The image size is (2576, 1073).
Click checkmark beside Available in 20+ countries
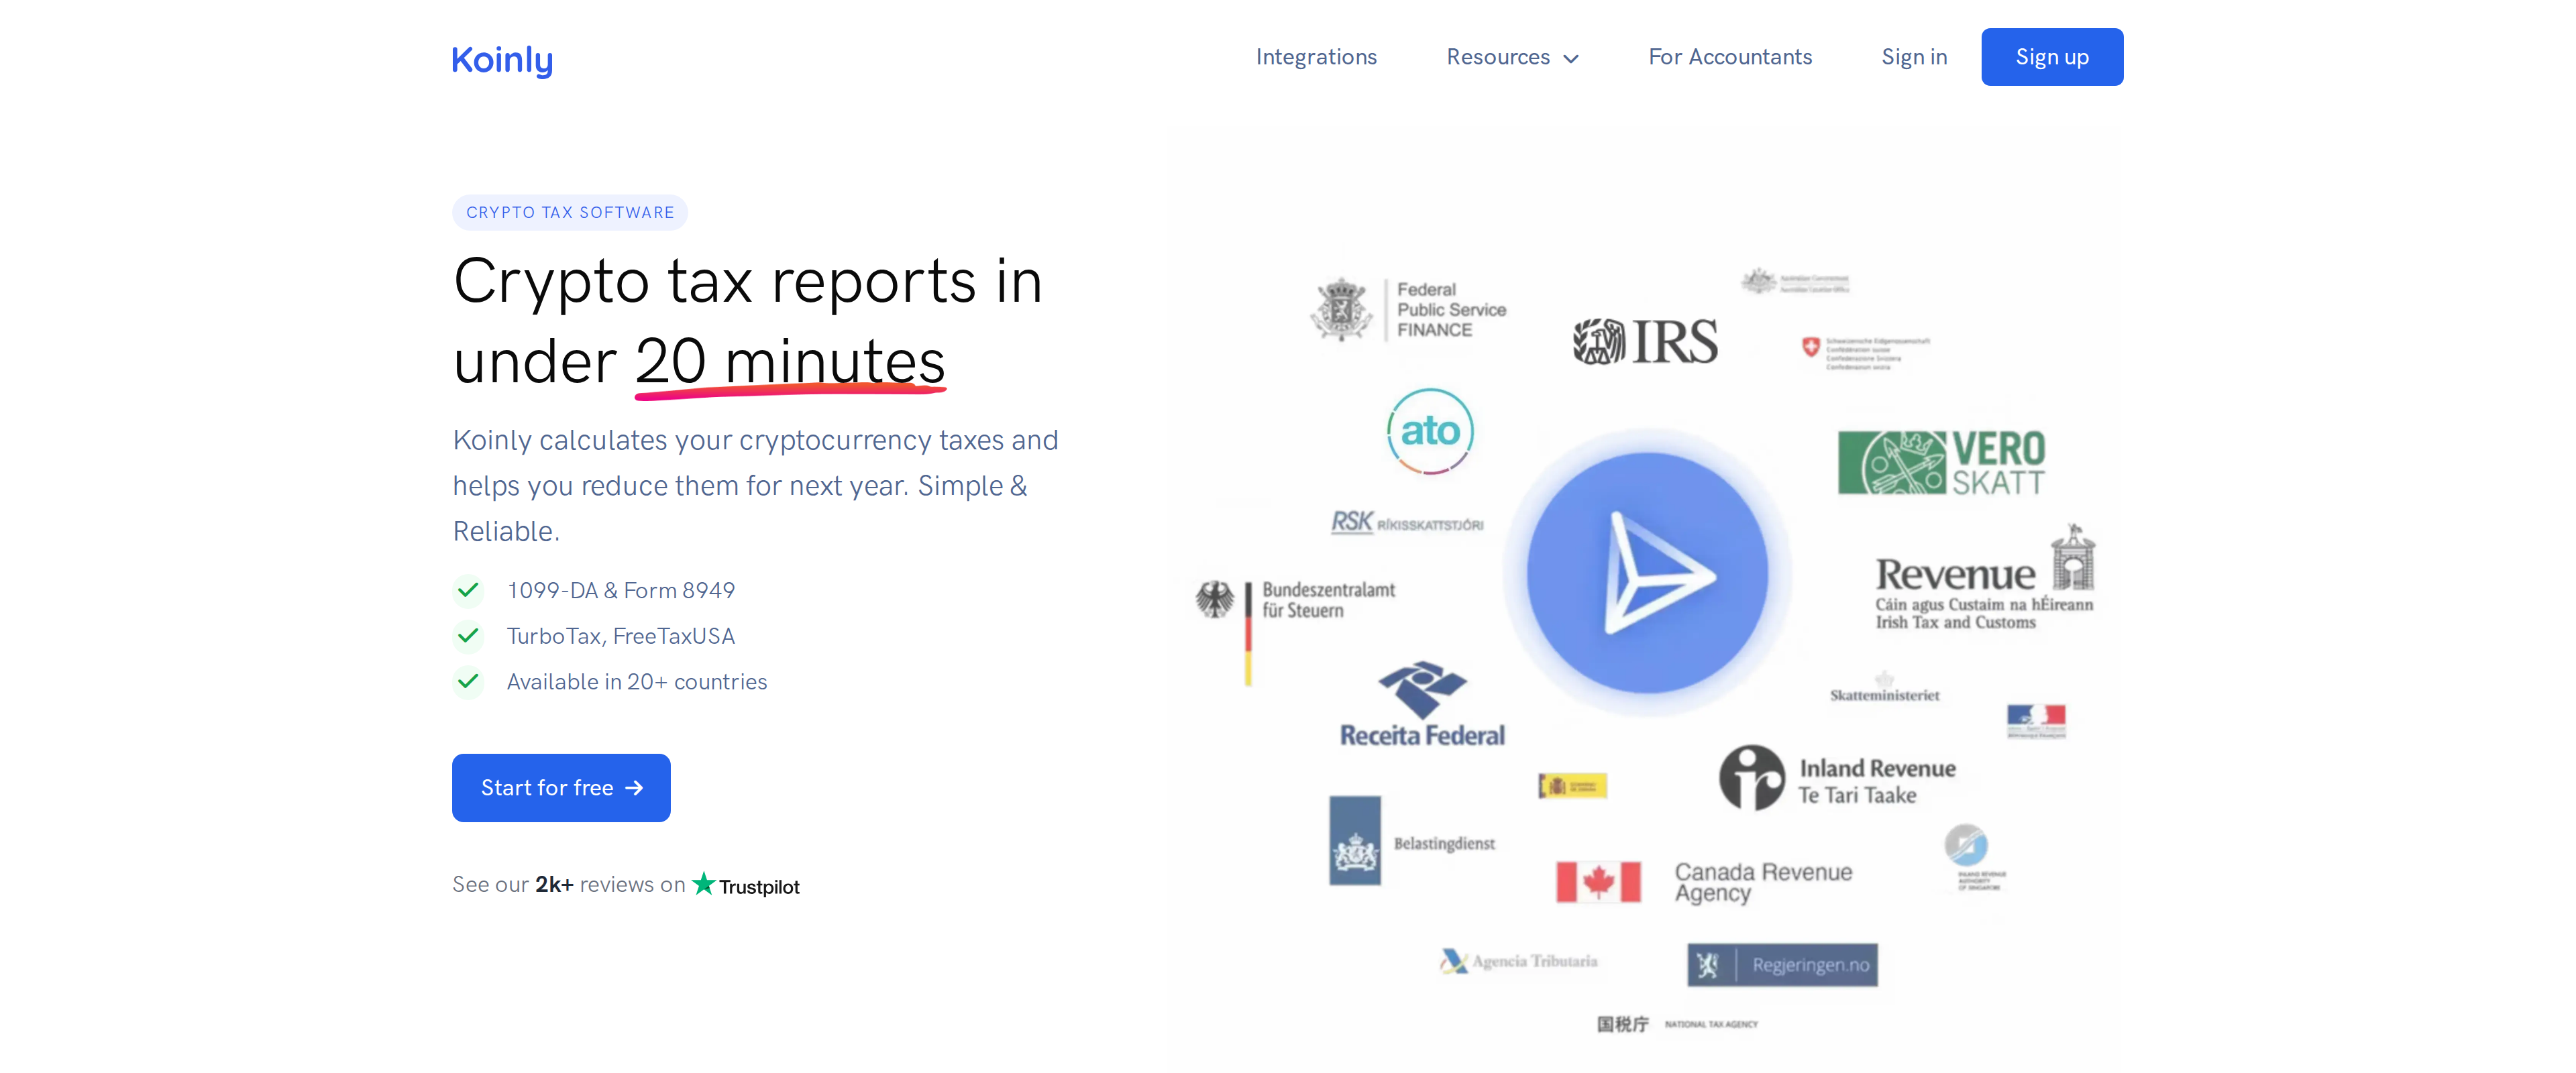tap(468, 681)
